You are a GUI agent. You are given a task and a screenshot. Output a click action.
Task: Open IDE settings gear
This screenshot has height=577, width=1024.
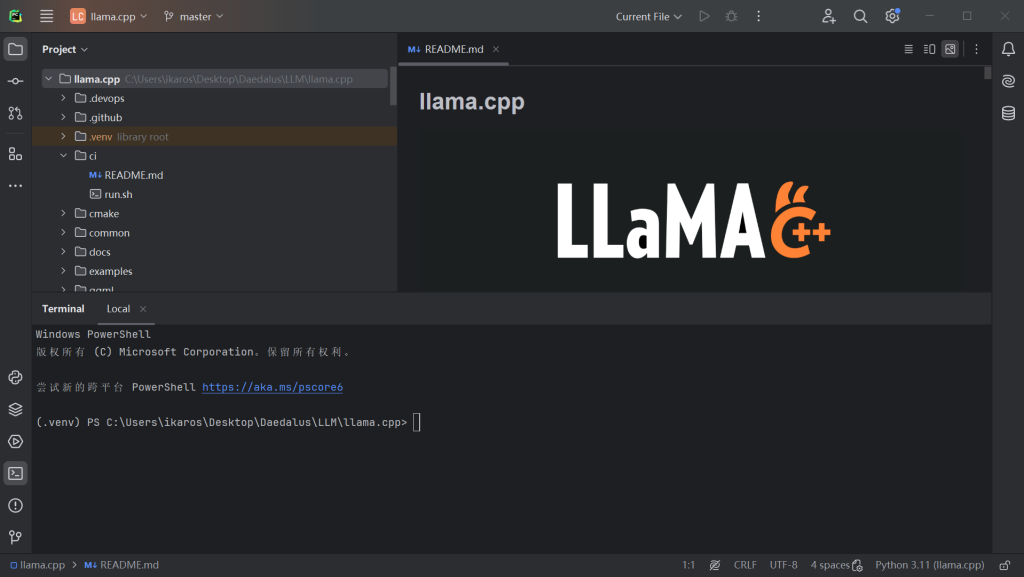893,16
